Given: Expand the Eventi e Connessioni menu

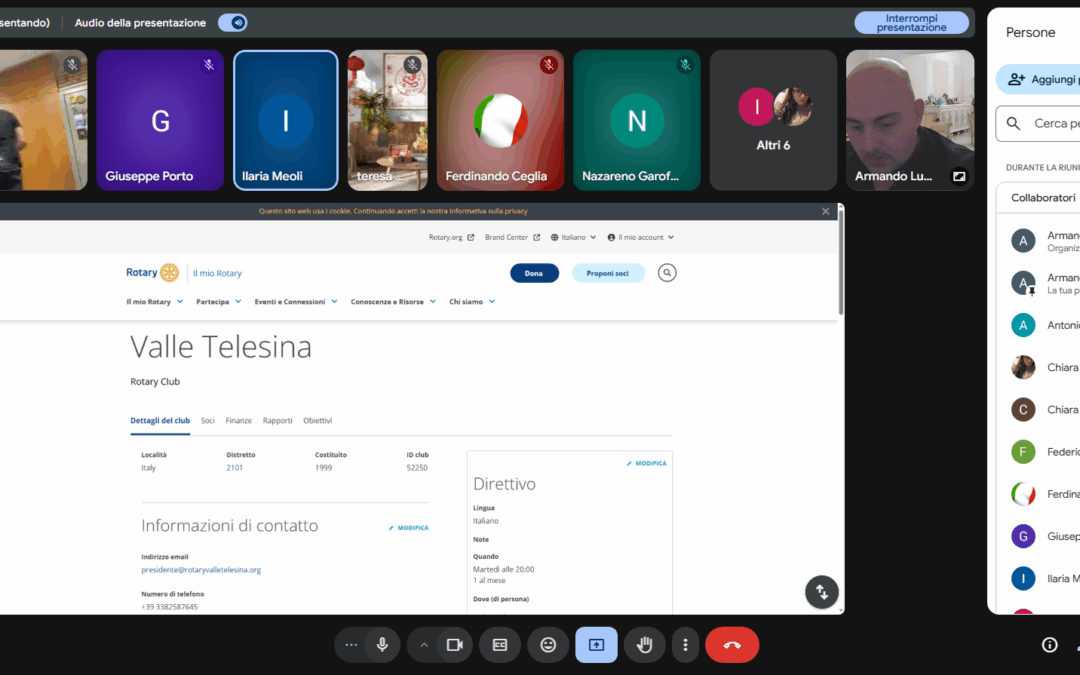Looking at the screenshot, I should coord(295,302).
